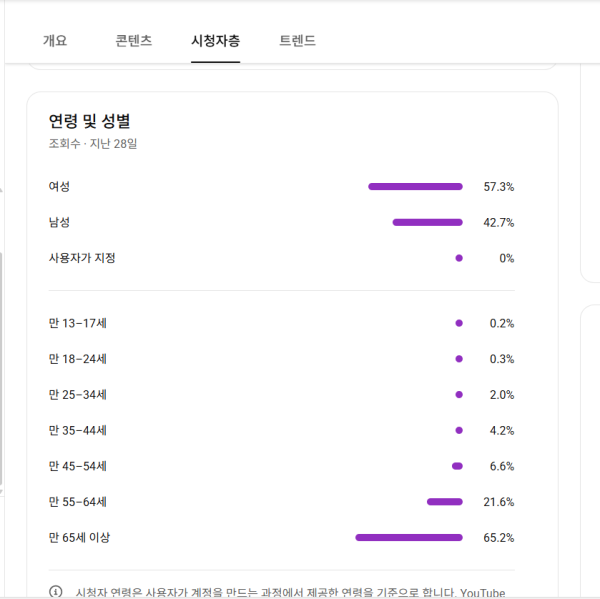Go to the 트렌드 tab
Viewport: 600px width, 599px height.
[297, 41]
